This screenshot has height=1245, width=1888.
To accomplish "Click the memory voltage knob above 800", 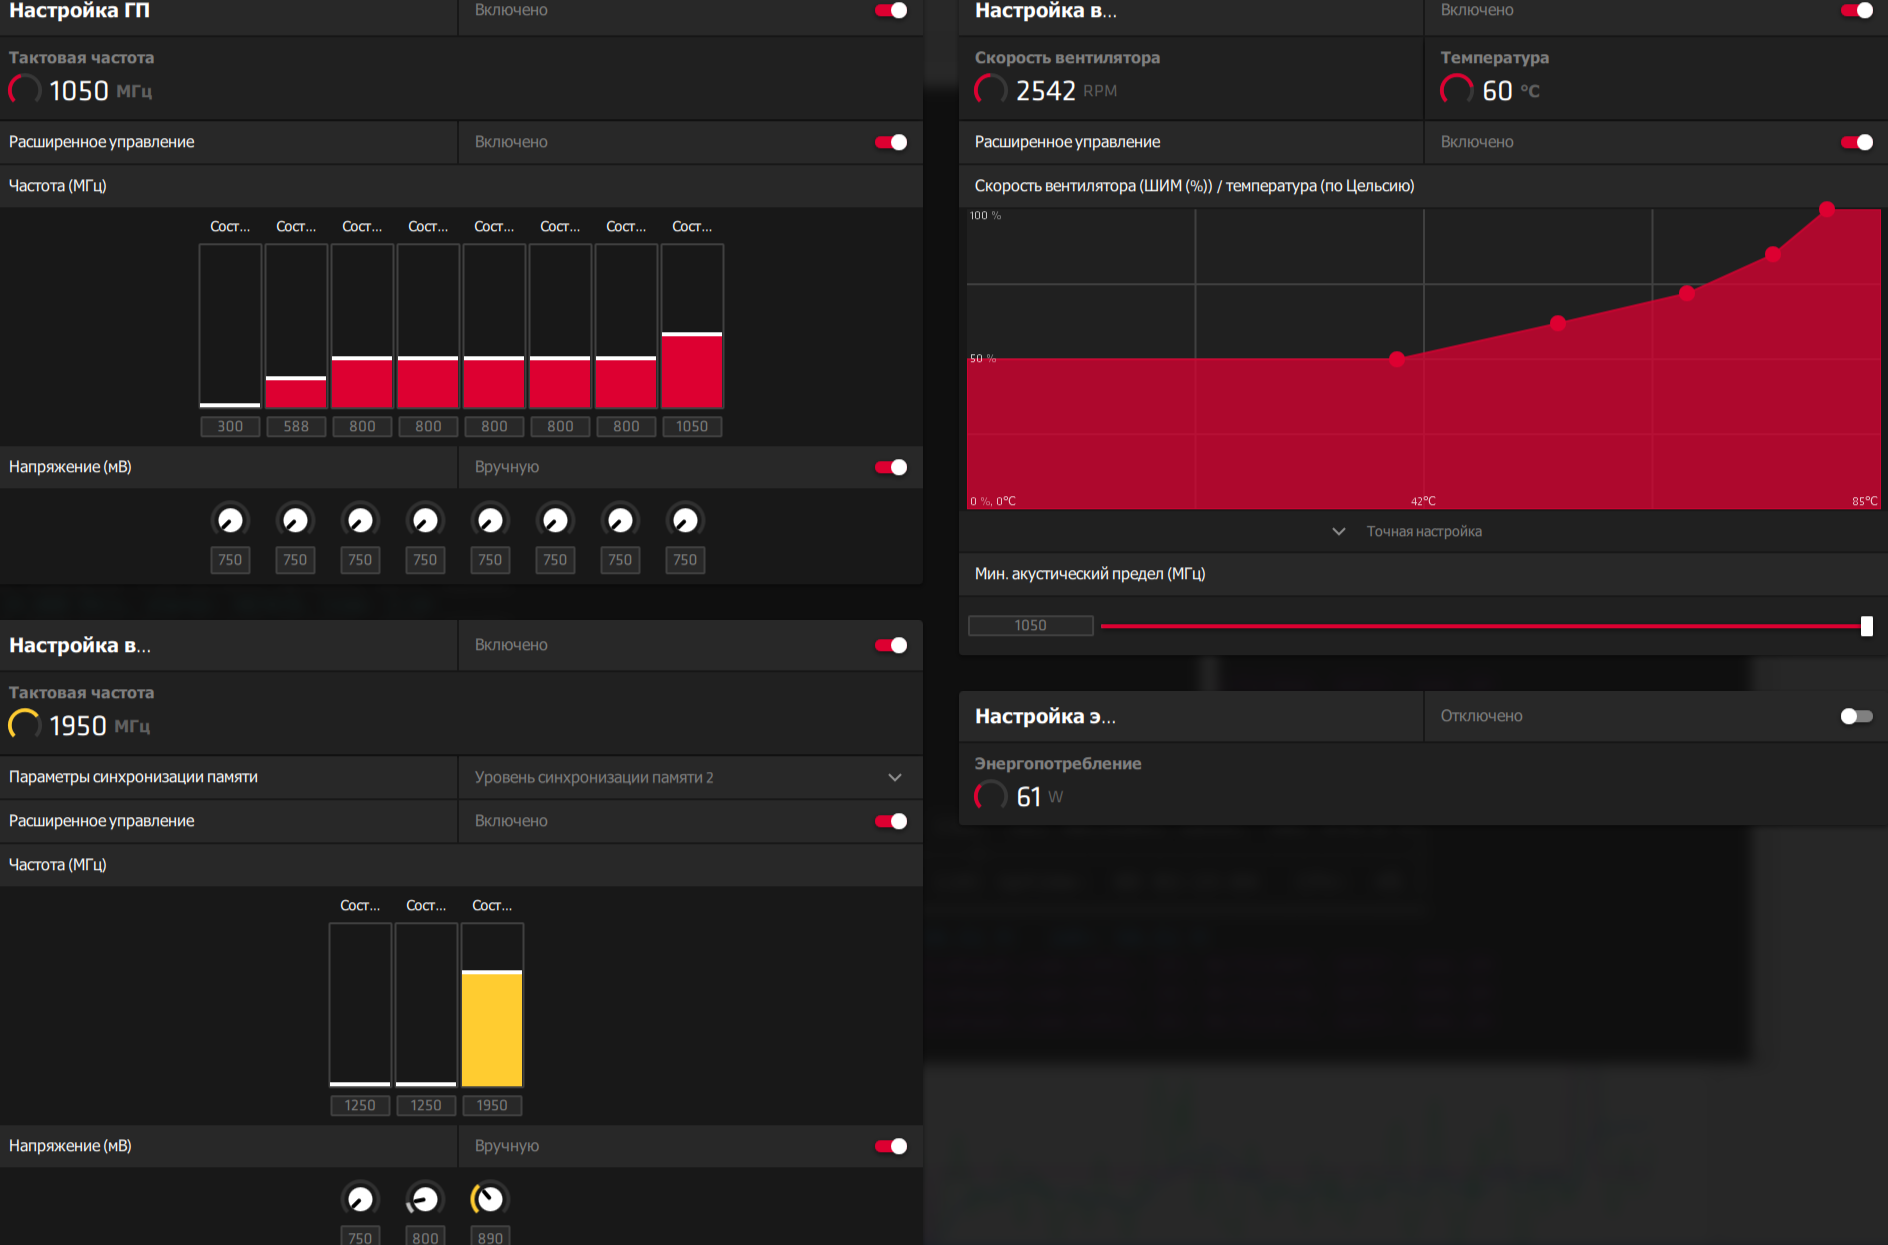I will point(425,1199).
